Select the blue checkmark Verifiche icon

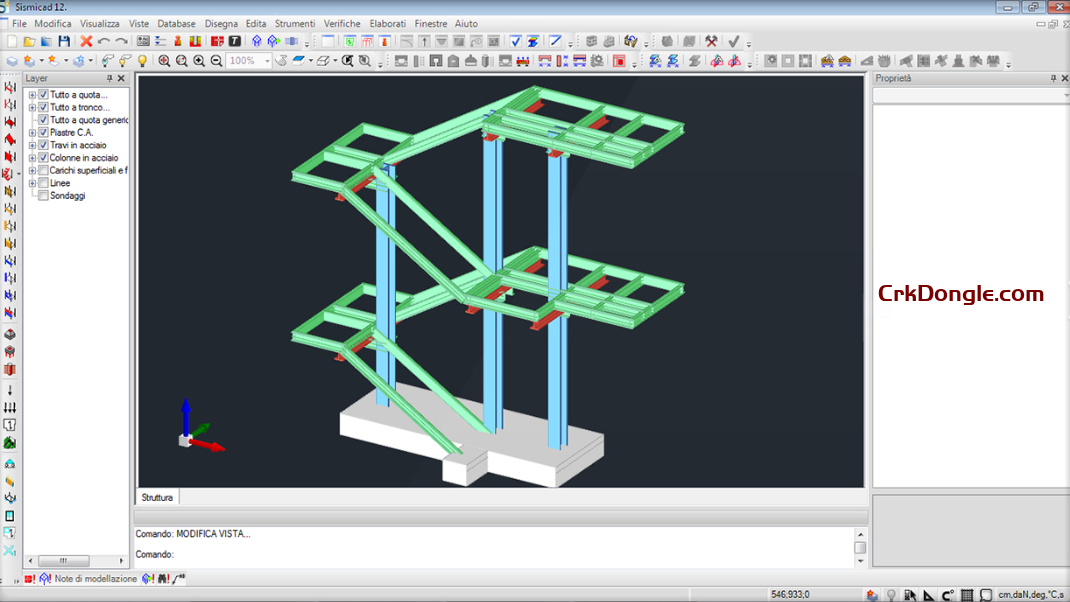pyautogui.click(x=516, y=42)
